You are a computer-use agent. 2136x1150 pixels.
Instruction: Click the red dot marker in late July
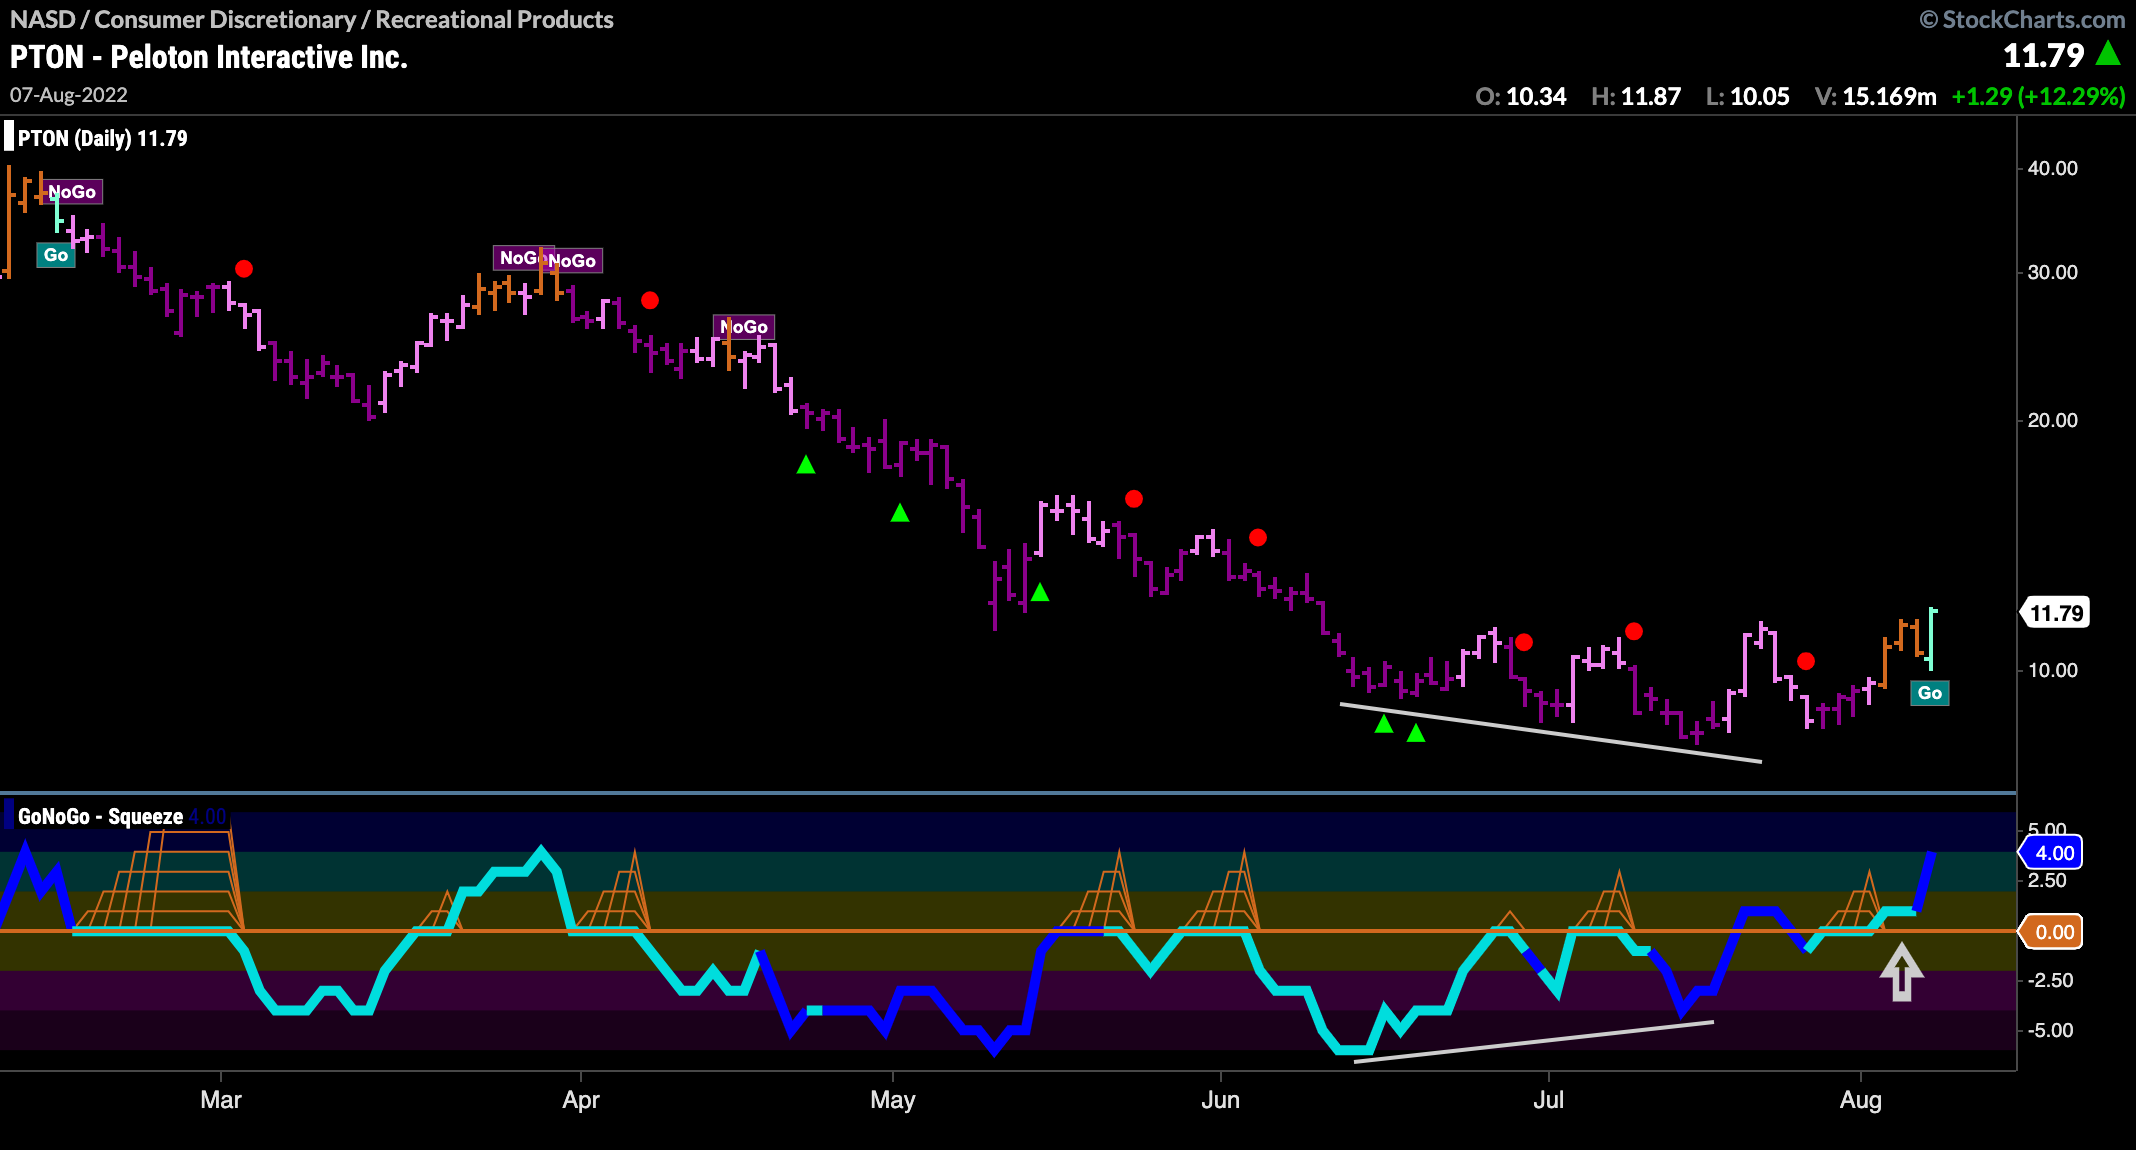point(1806,661)
